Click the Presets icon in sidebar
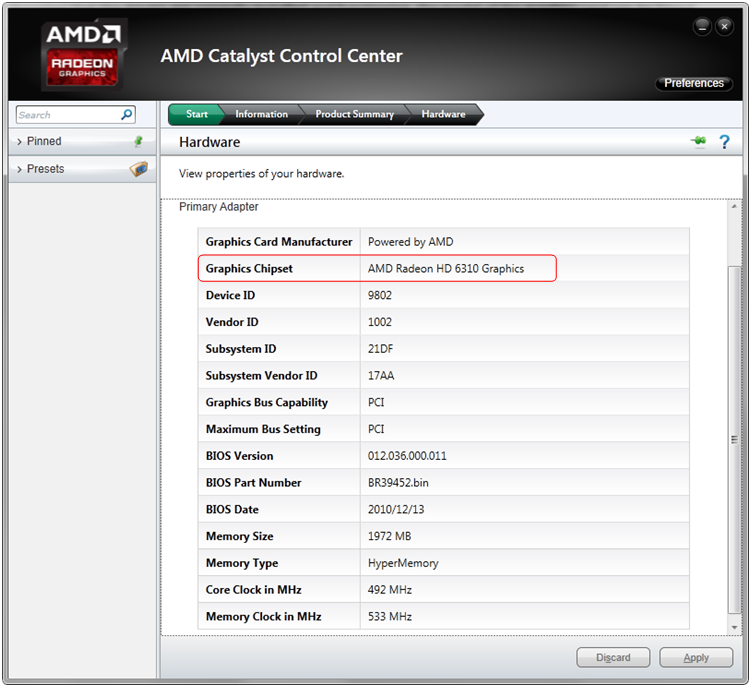 click(139, 168)
